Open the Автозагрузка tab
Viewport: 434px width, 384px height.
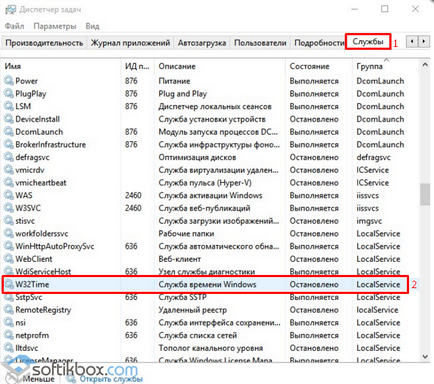202,43
